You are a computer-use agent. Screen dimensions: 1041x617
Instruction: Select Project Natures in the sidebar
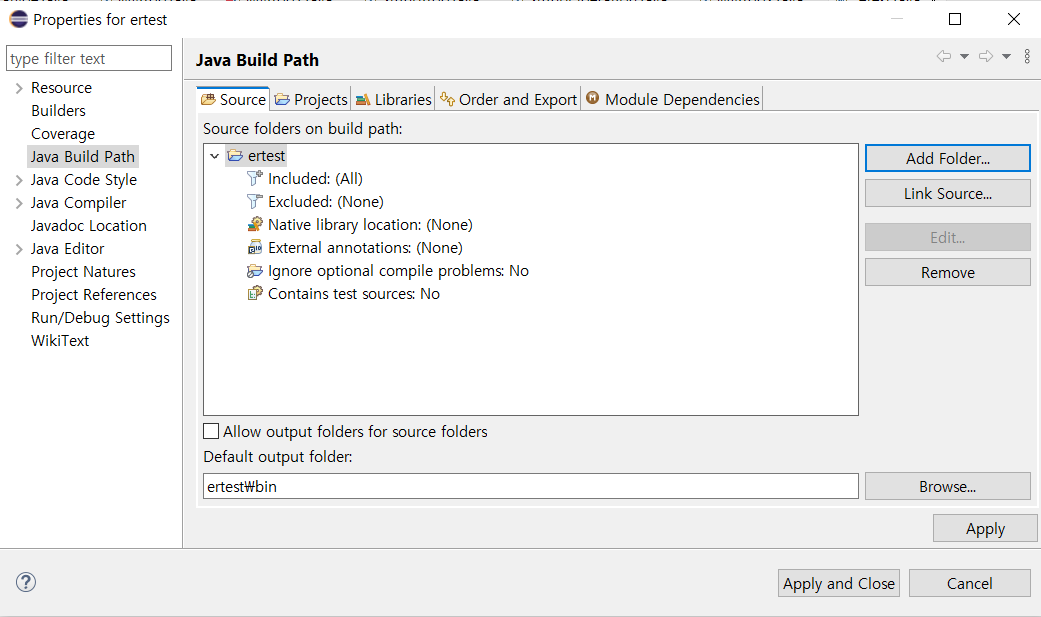point(83,272)
